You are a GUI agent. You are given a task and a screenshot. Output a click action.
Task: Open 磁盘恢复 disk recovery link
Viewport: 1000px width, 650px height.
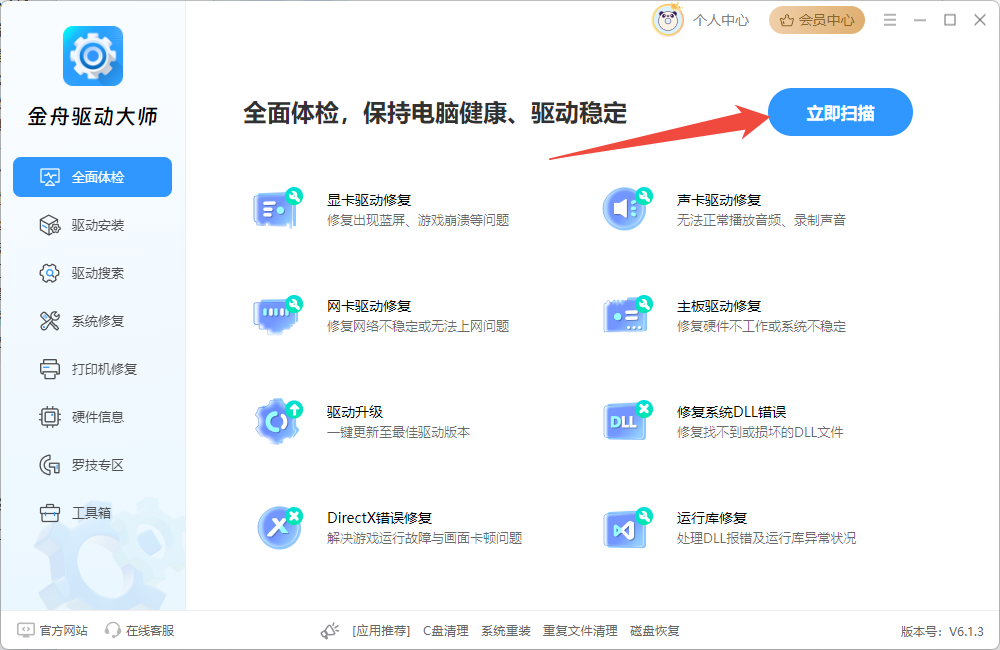655,630
